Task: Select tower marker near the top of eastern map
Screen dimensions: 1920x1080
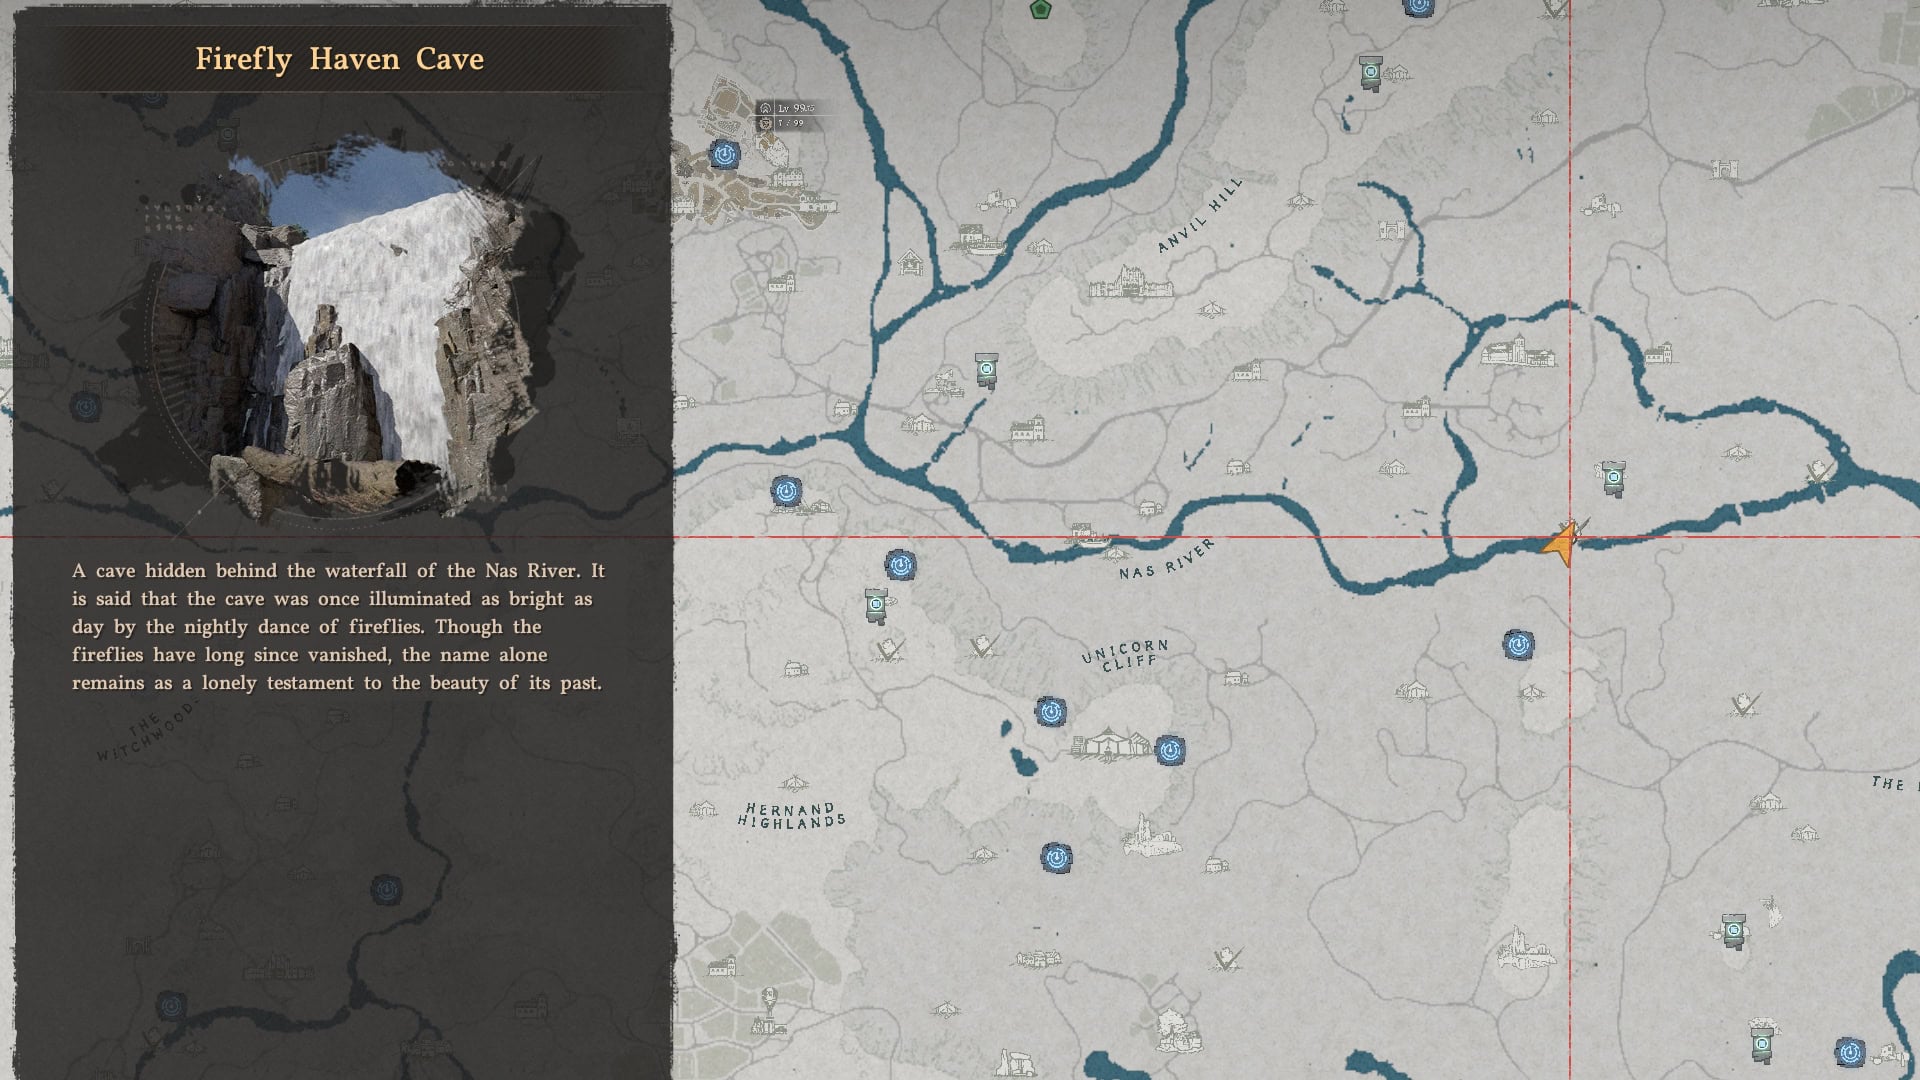Action: 1370,73
